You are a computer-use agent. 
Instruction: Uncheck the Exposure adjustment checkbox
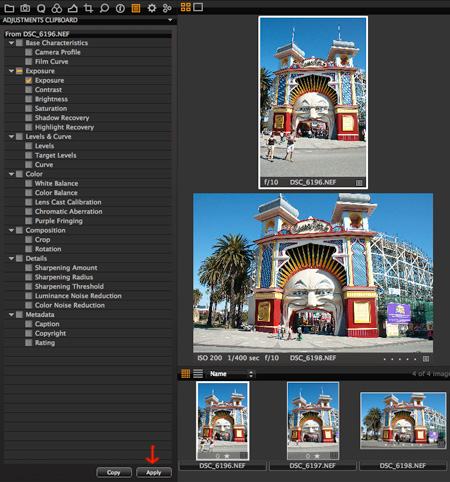[29, 80]
